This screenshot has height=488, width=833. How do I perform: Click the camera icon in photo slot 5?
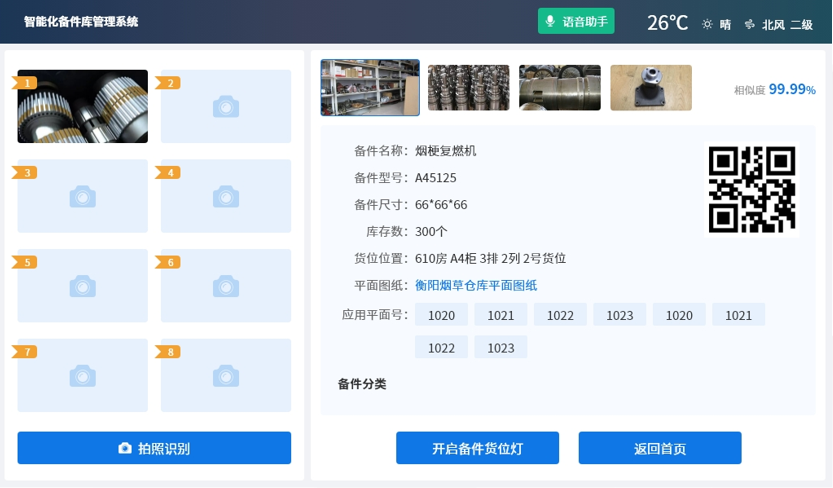82,286
